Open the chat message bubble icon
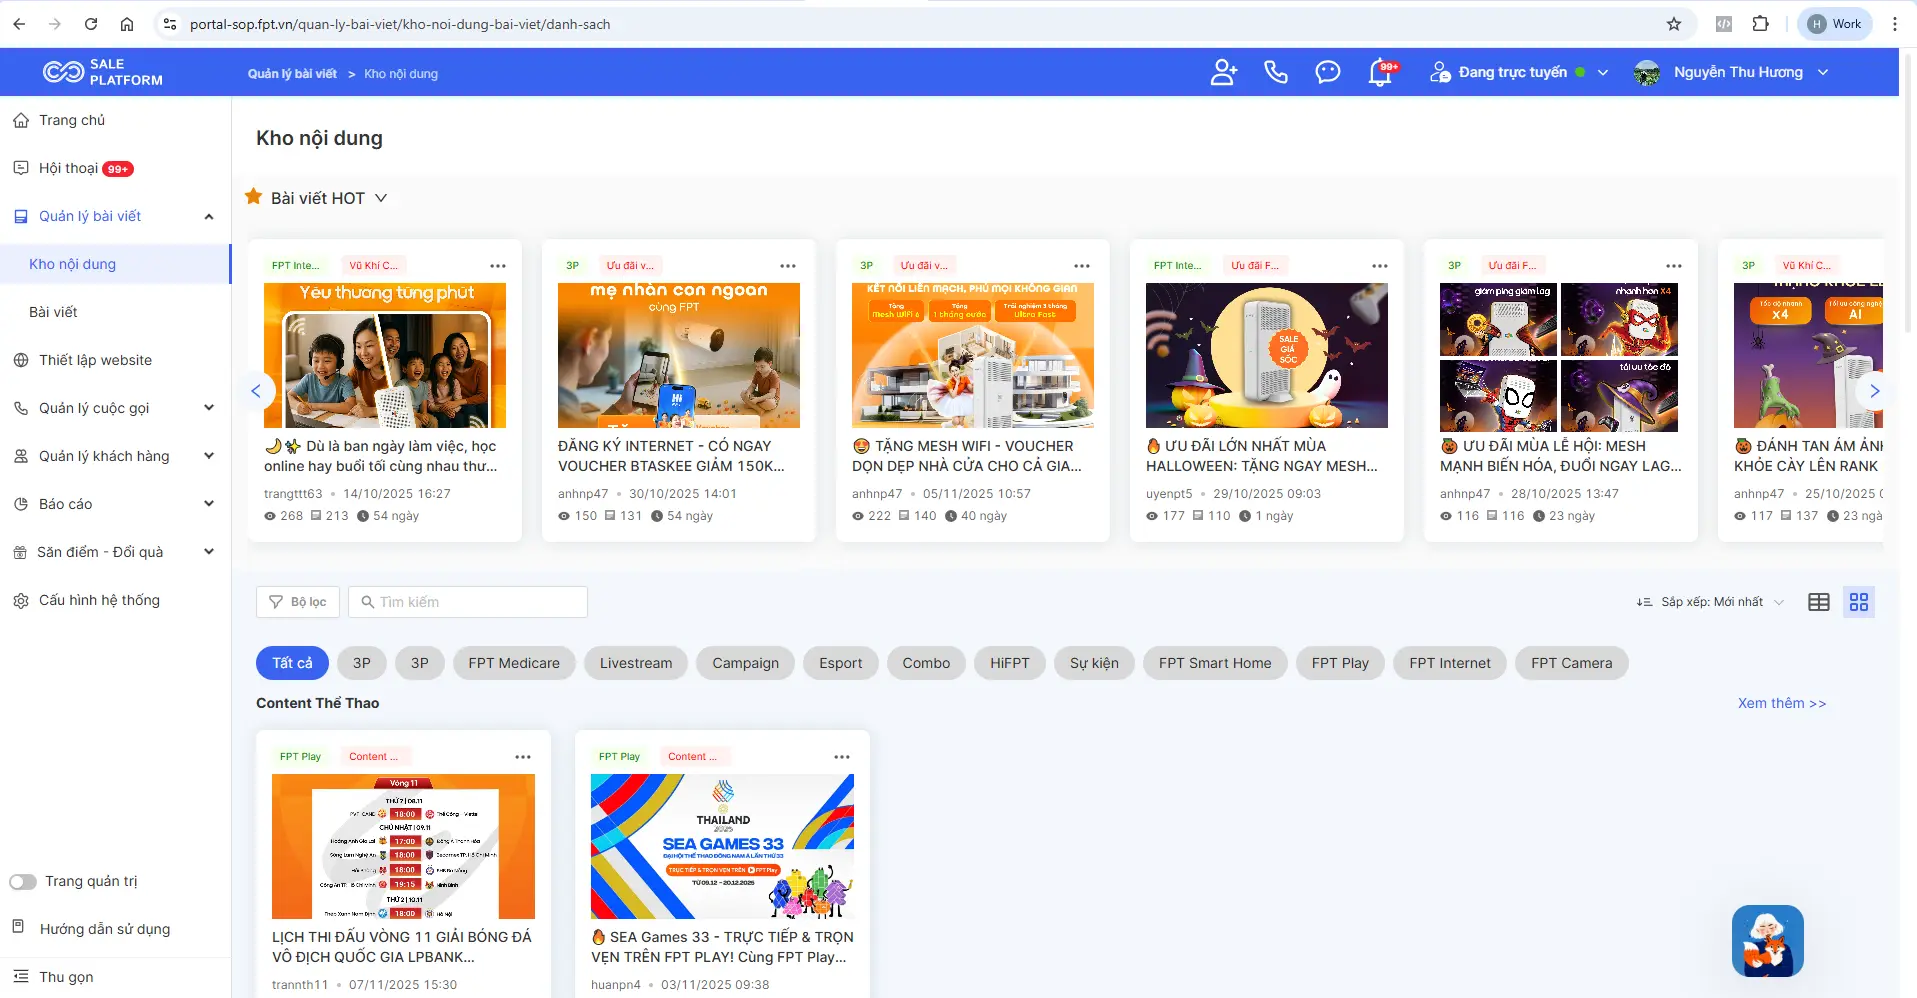This screenshot has width=1917, height=998. [x=1327, y=72]
